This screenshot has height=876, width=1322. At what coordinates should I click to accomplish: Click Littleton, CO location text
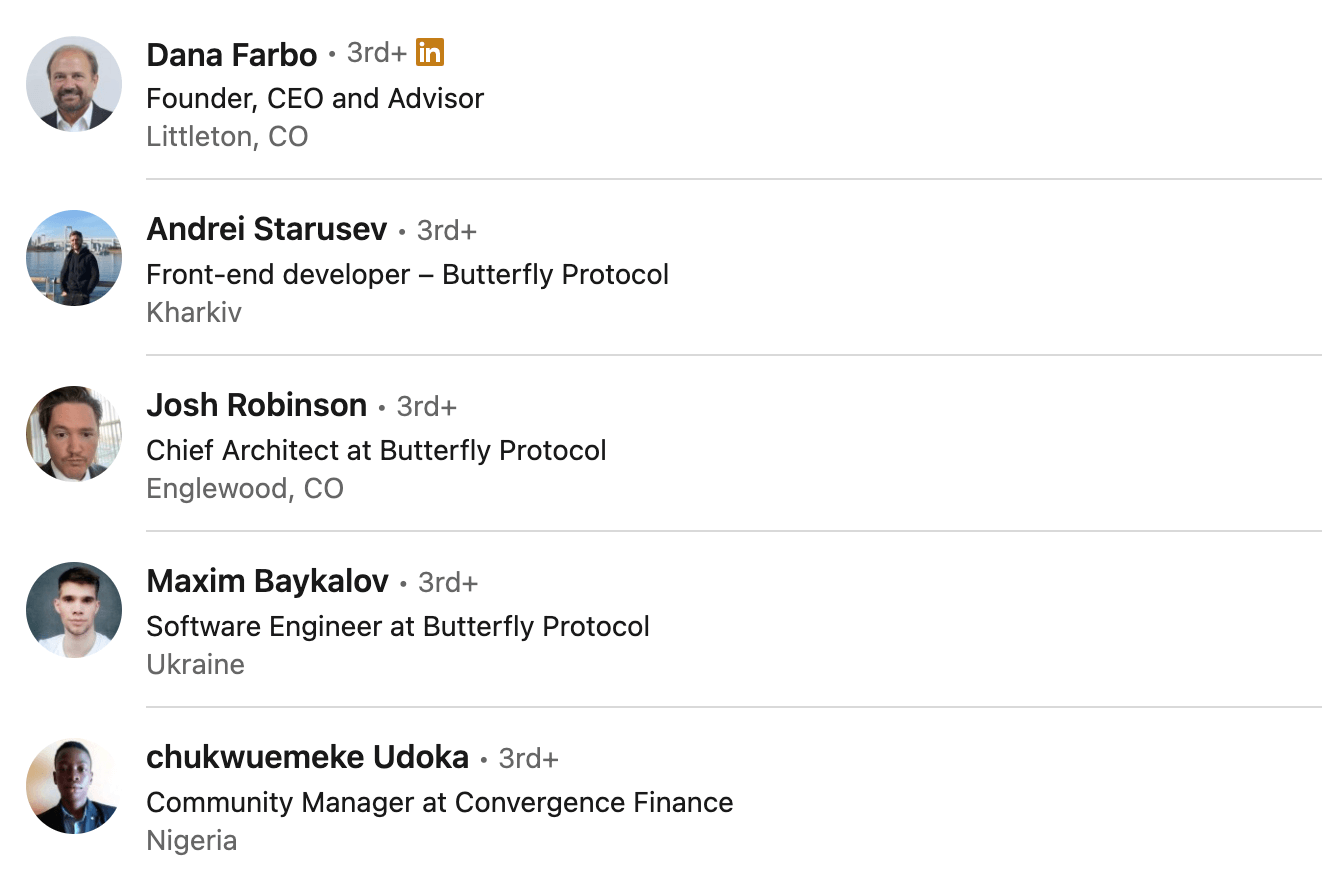pyautogui.click(x=227, y=136)
